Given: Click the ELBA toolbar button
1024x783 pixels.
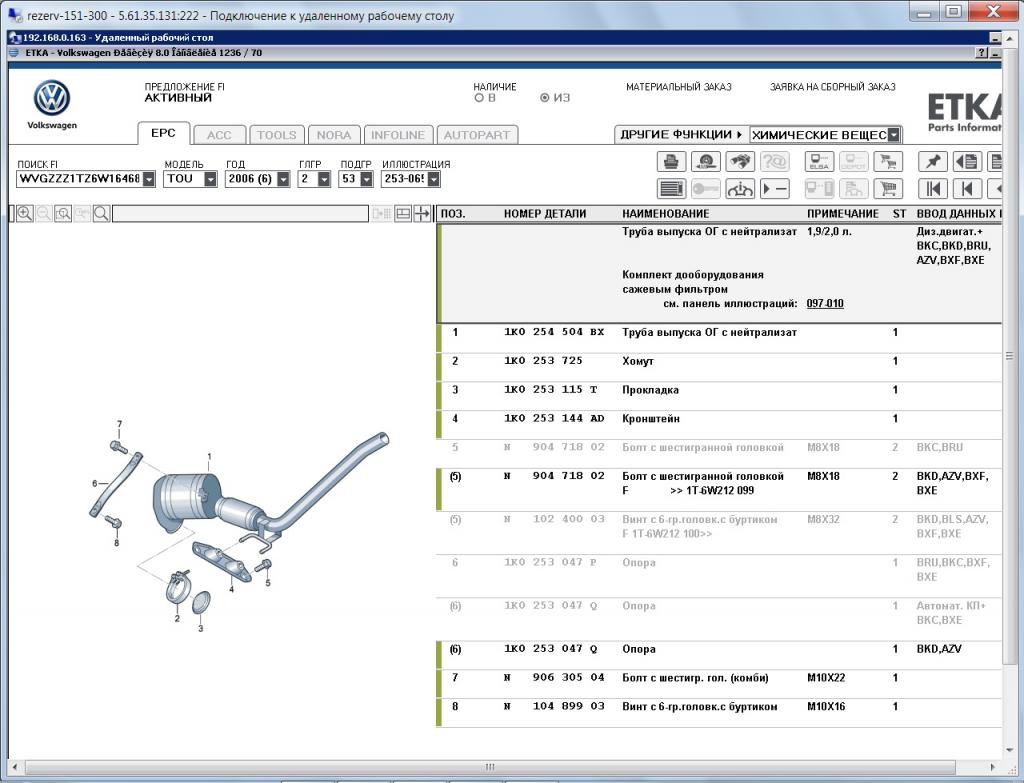Looking at the screenshot, I should pos(819,161).
